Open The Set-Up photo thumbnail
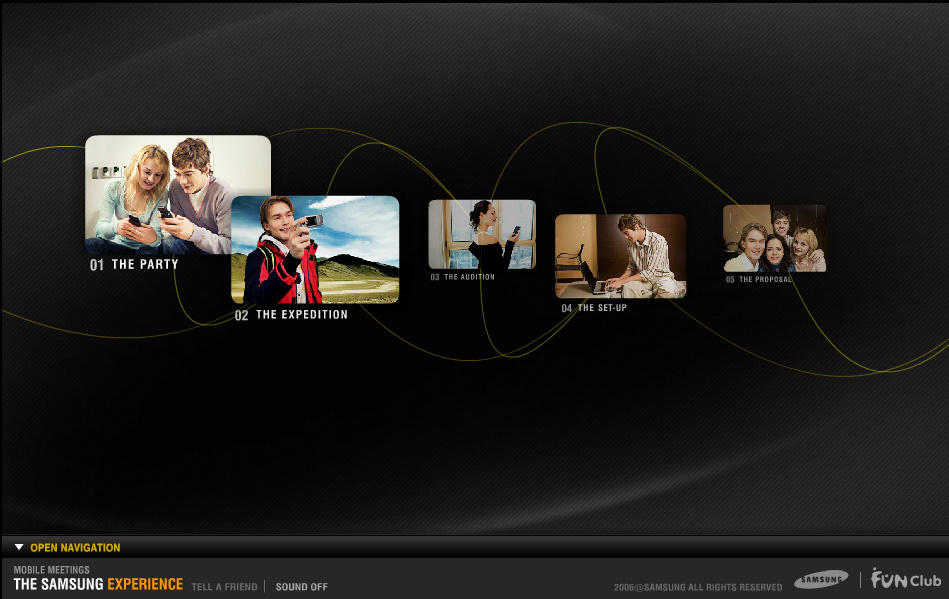Viewport: 949px width, 599px height. tap(620, 256)
